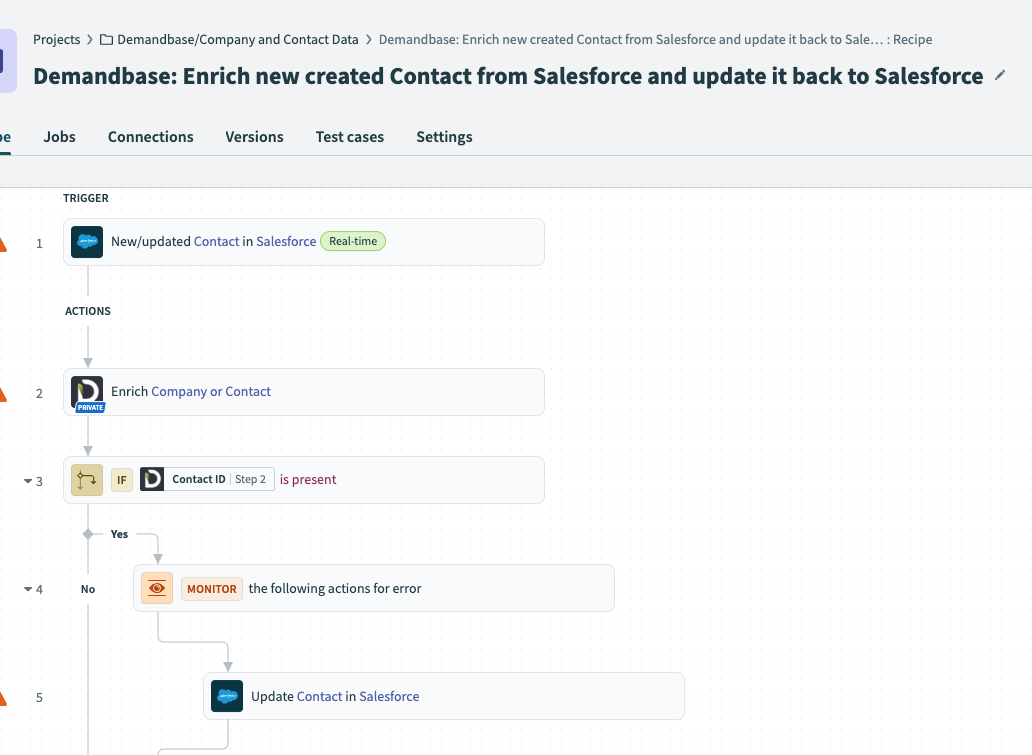Open the Settings tab

(x=444, y=137)
